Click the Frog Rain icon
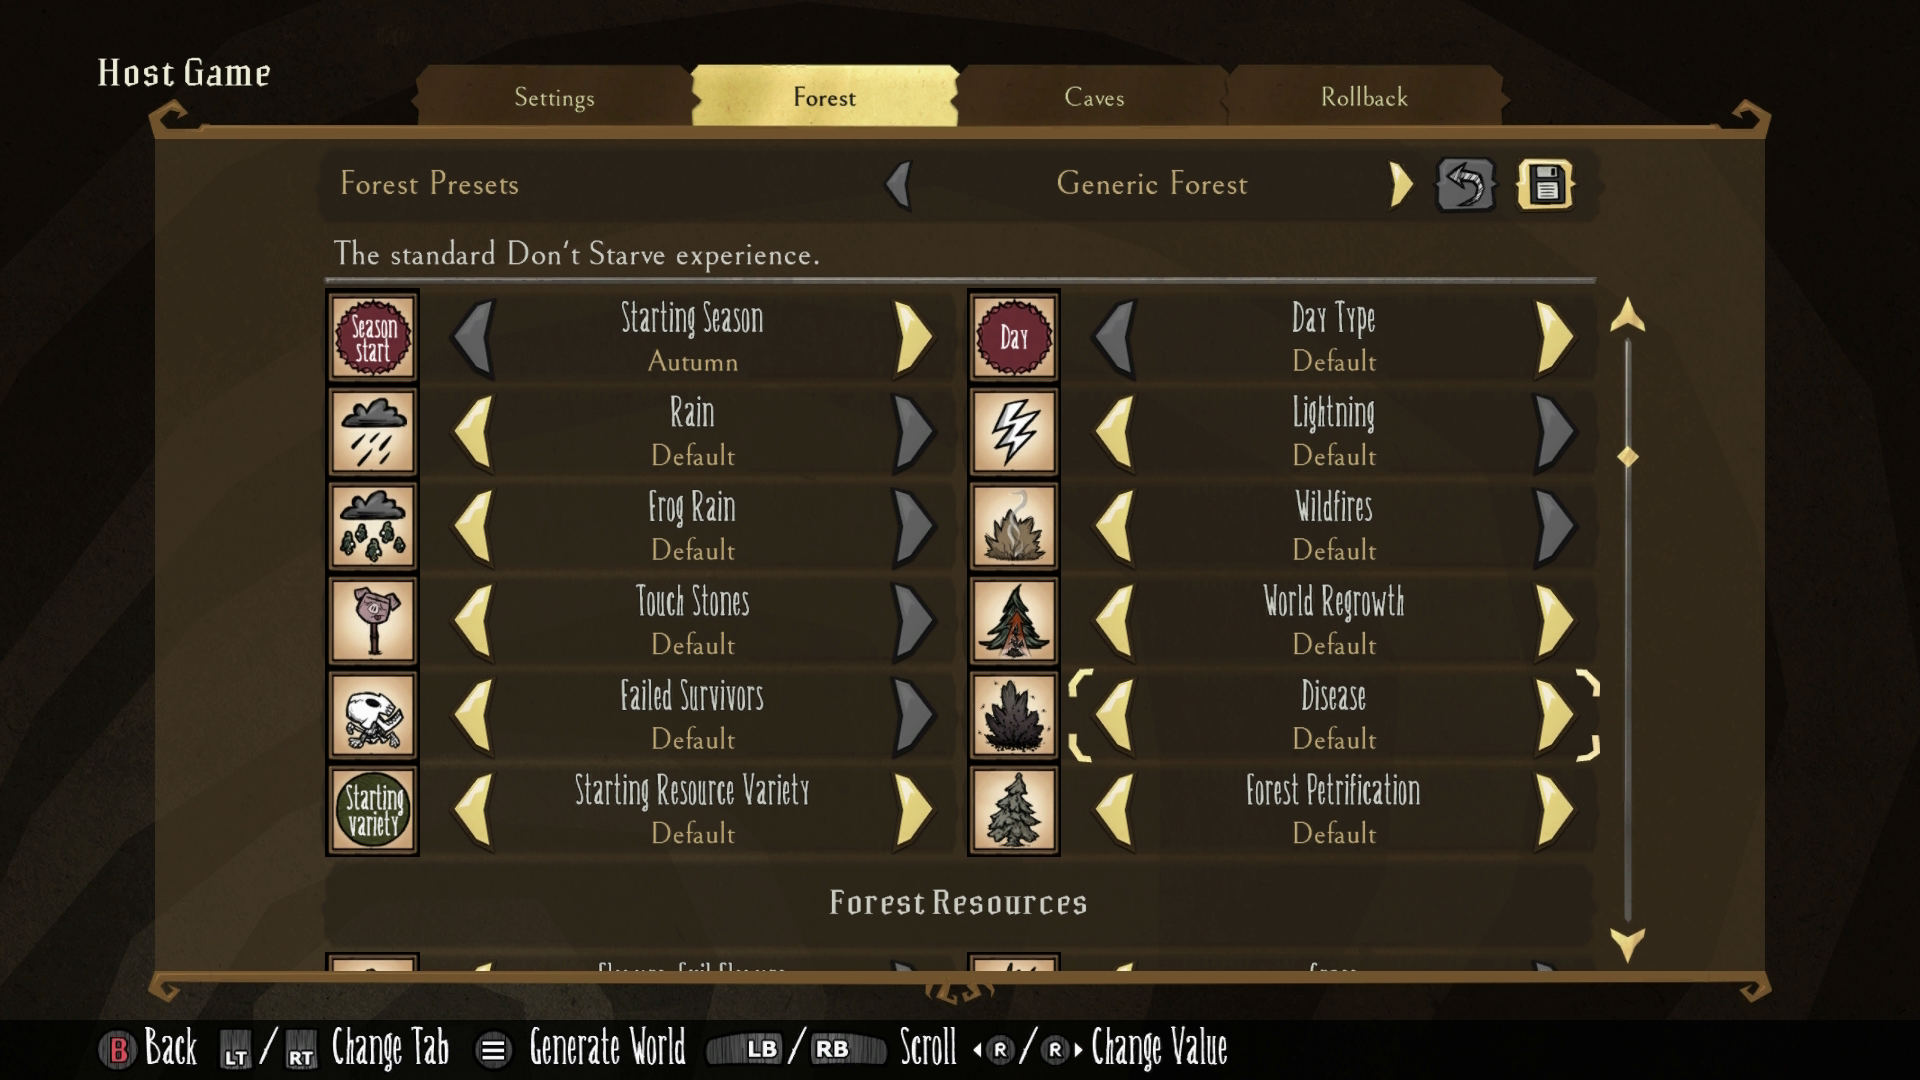The height and width of the screenshot is (1080, 1920). point(373,526)
